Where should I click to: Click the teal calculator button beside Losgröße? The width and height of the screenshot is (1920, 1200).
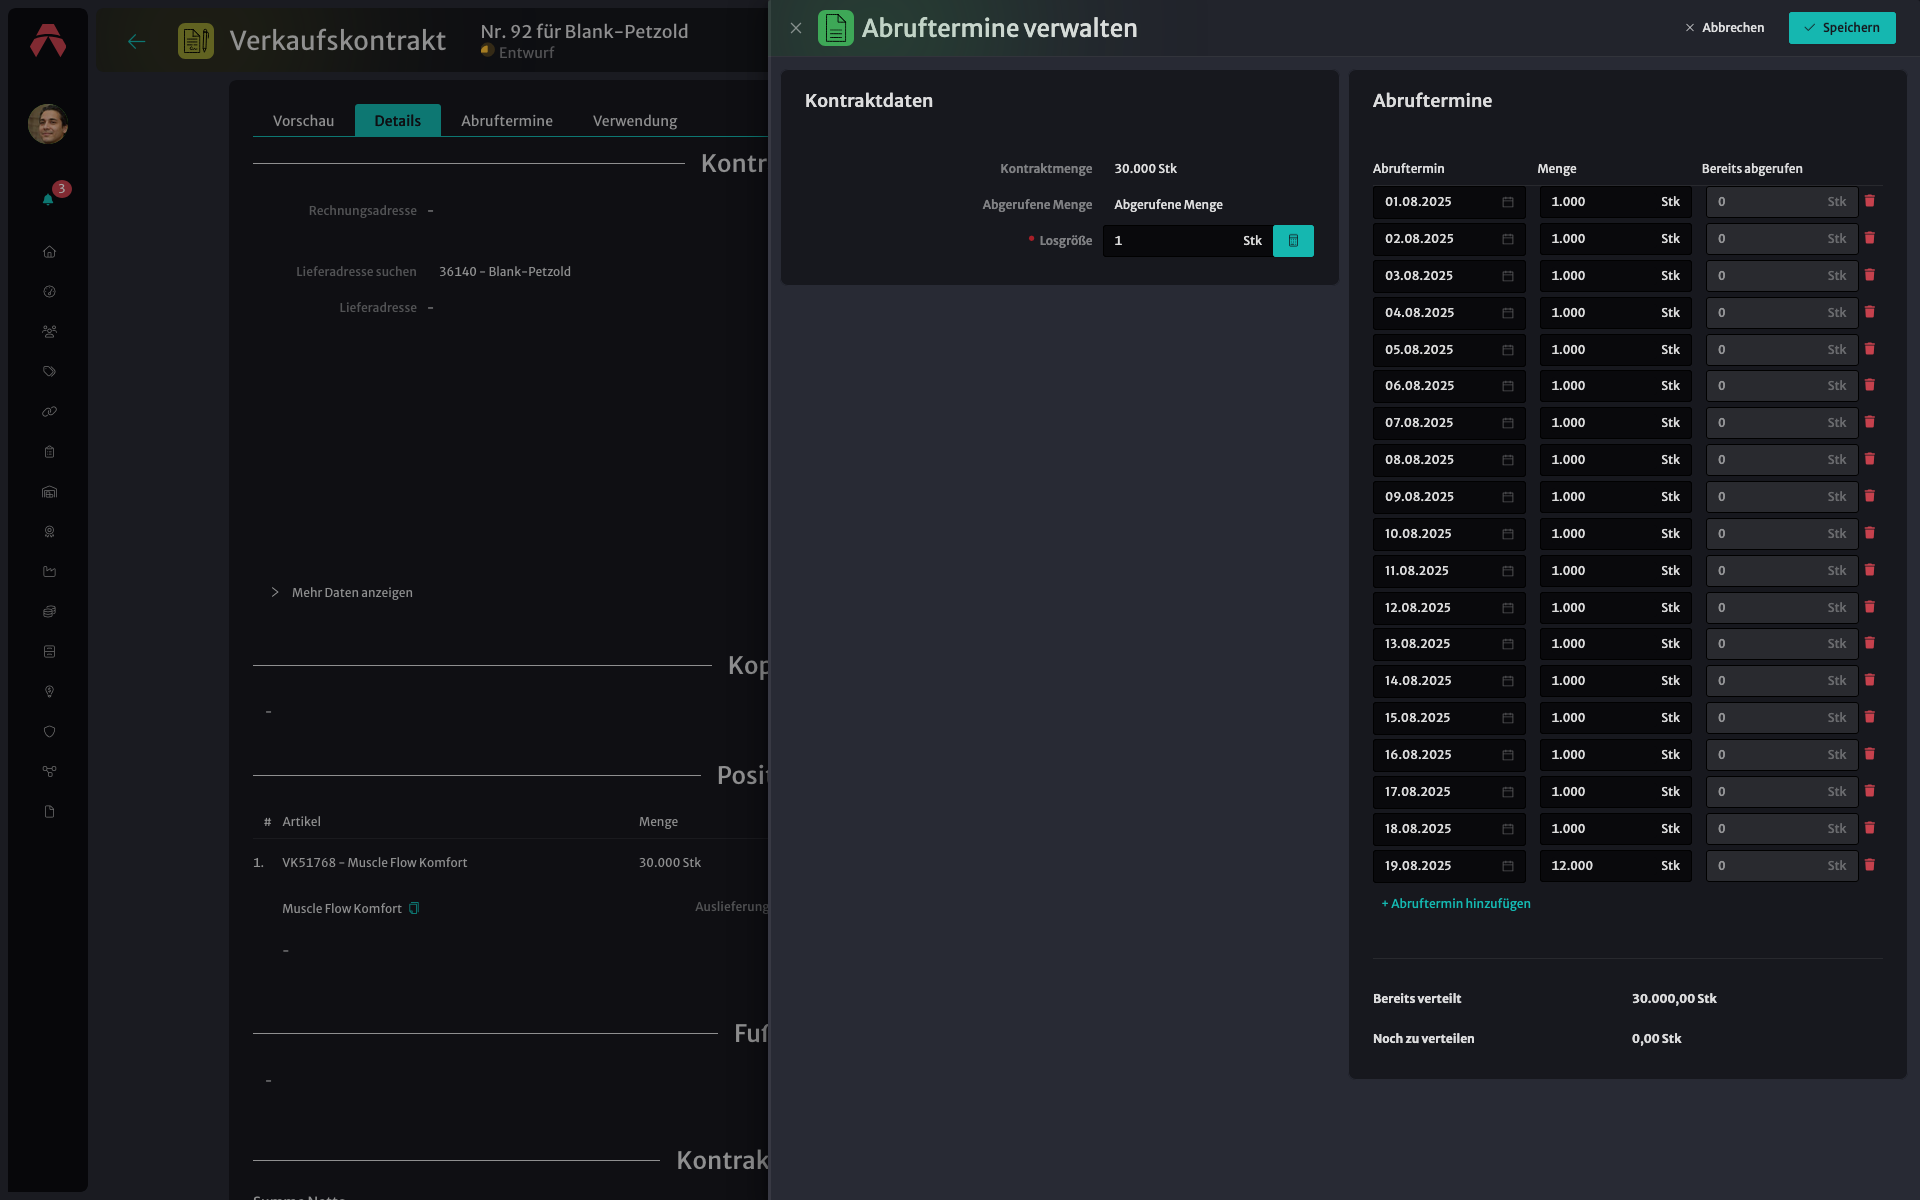1293,241
